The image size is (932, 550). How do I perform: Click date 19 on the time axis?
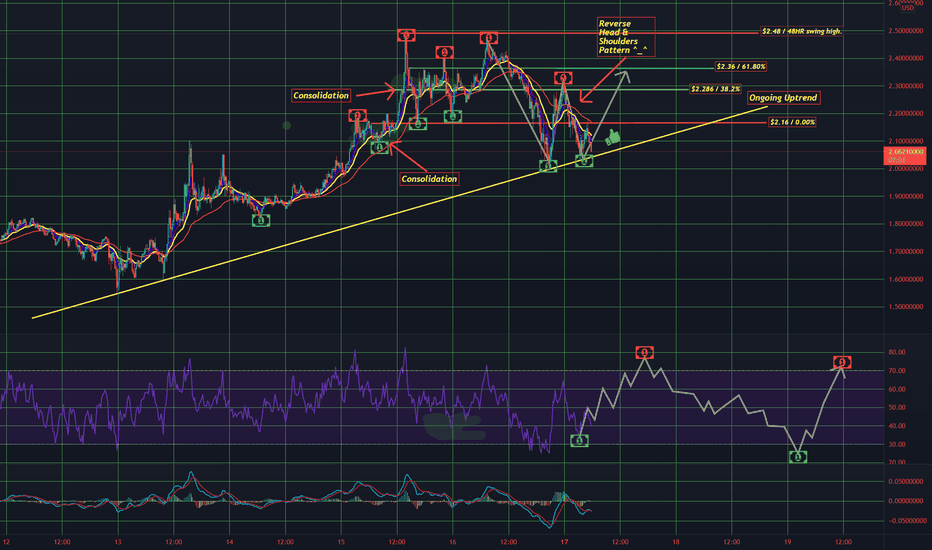(x=787, y=542)
